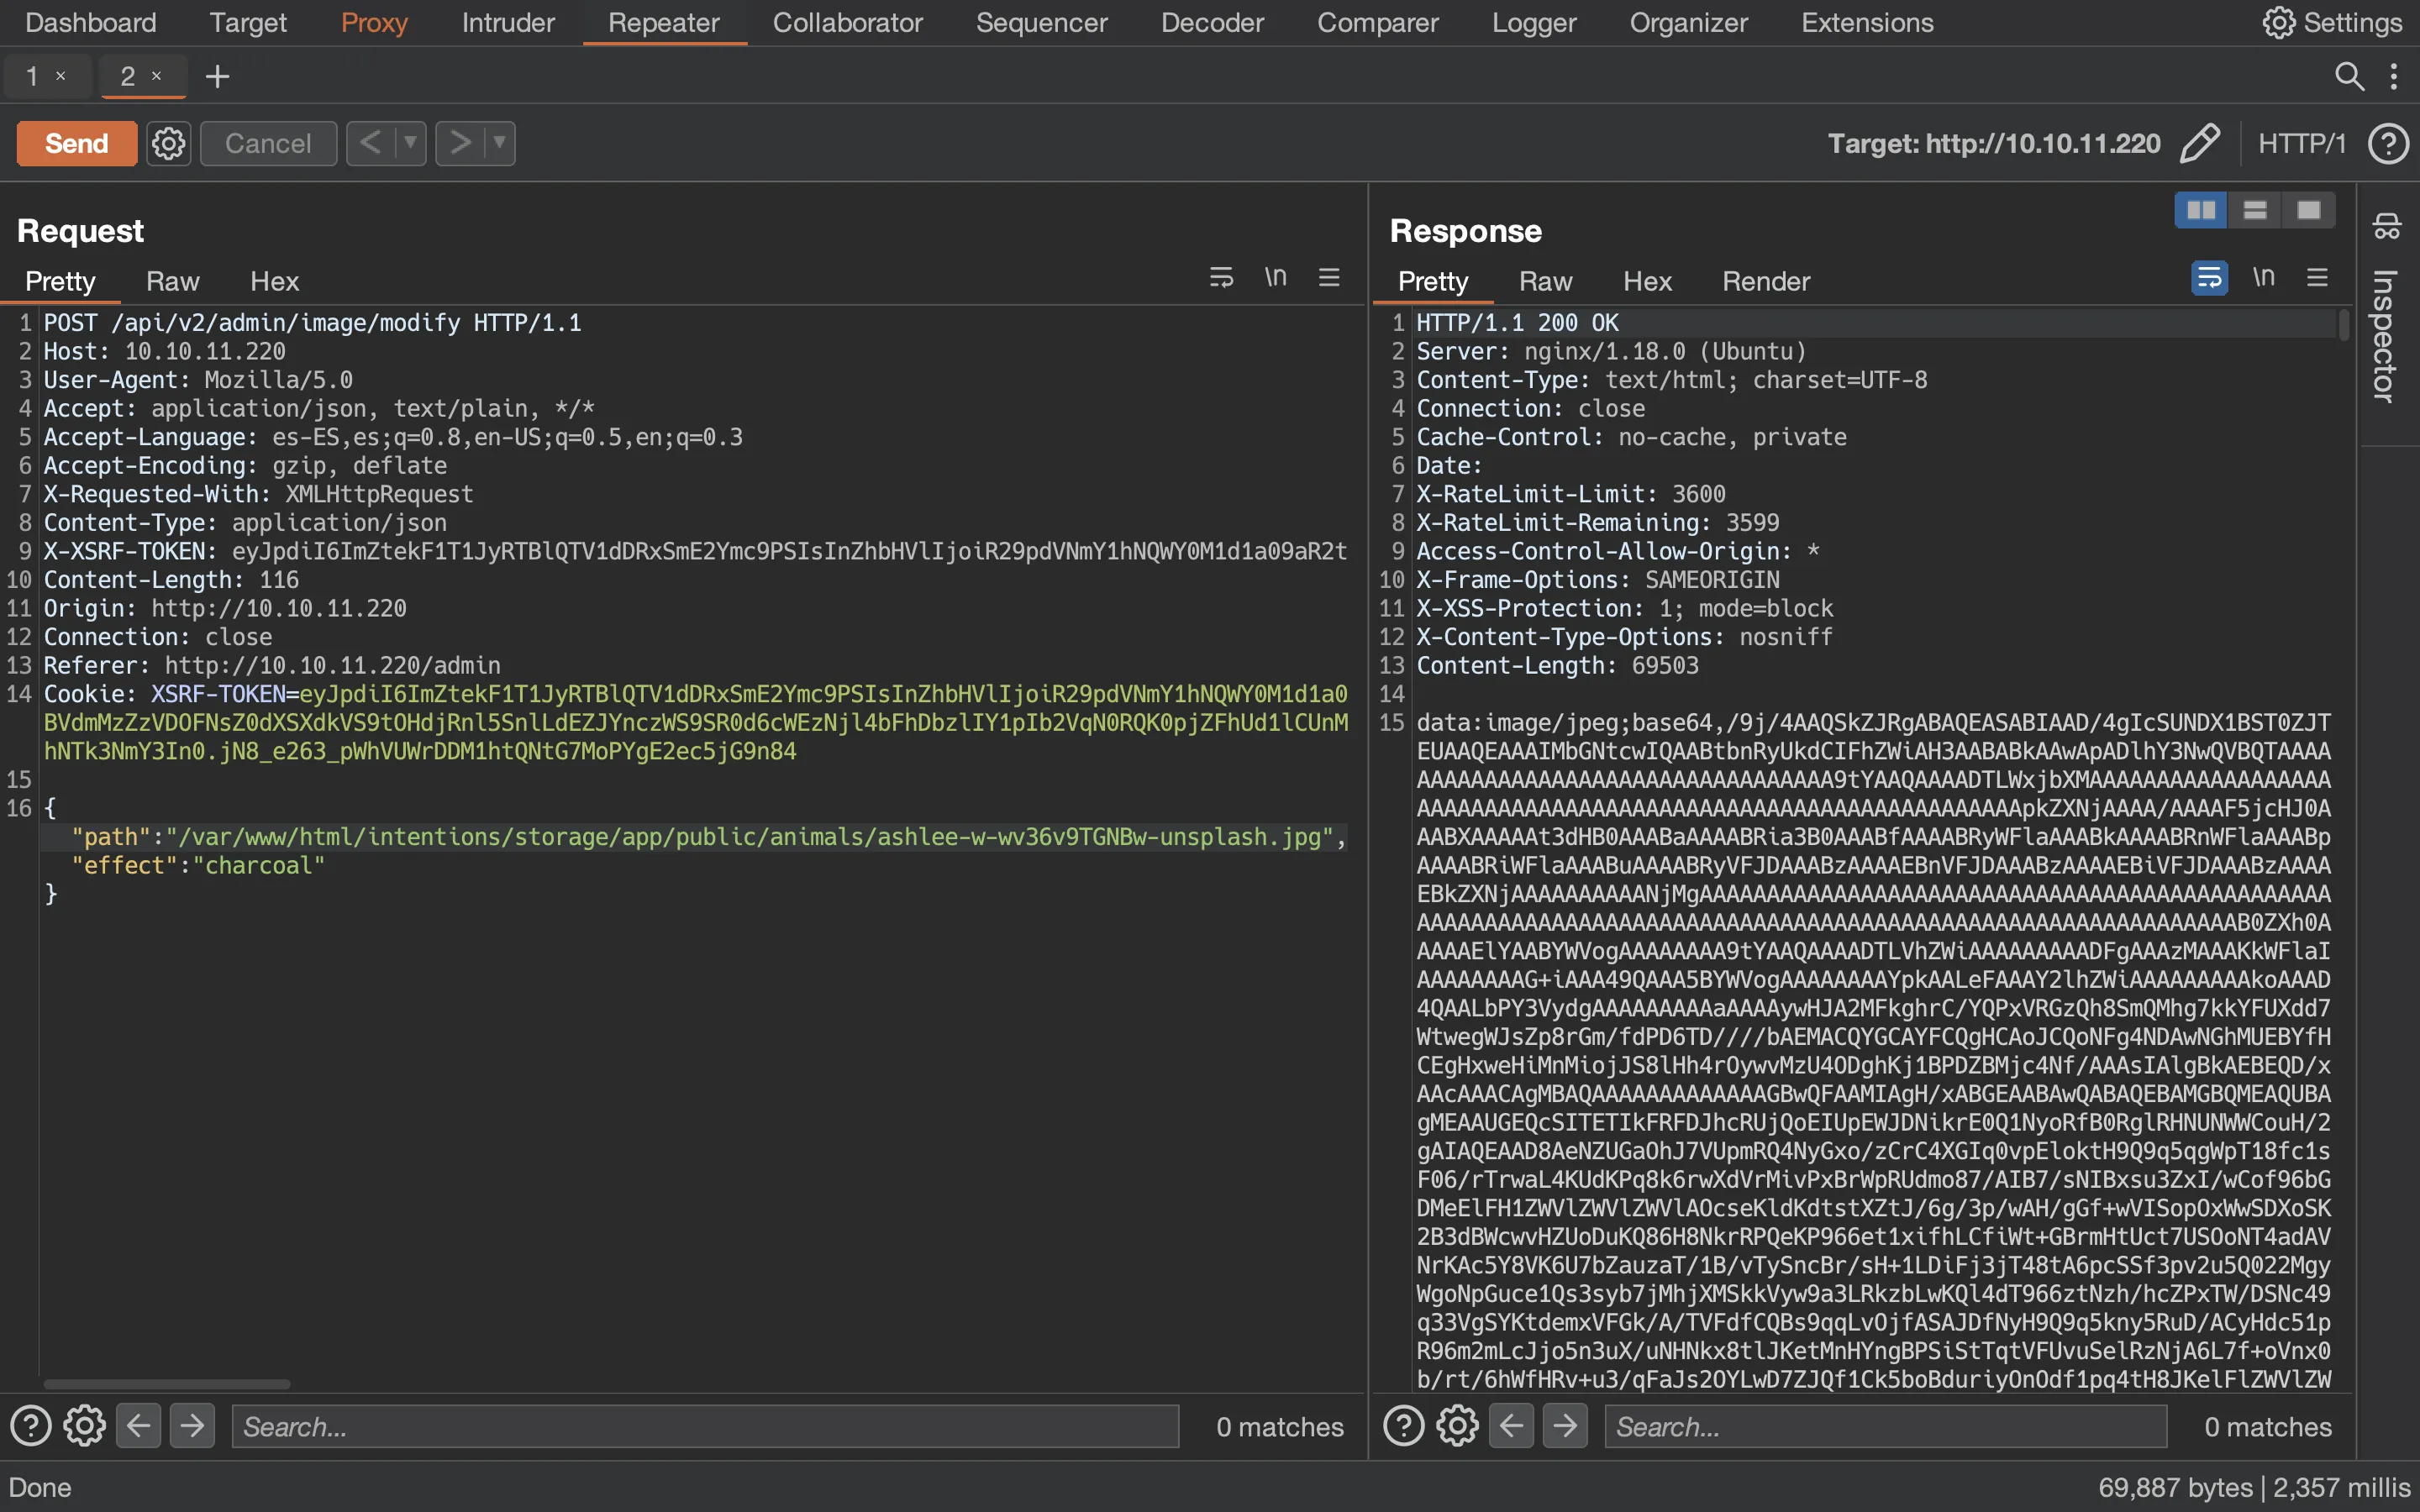The height and width of the screenshot is (1512, 2420).
Task: Open Request search help icon
Action: 31,1426
